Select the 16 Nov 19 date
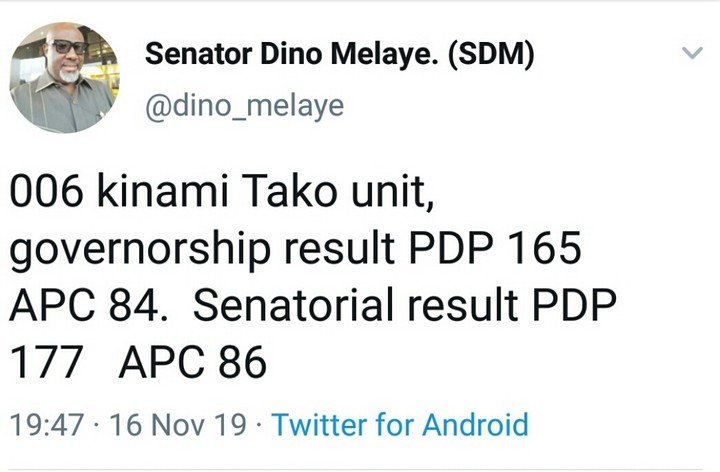 tap(182, 425)
